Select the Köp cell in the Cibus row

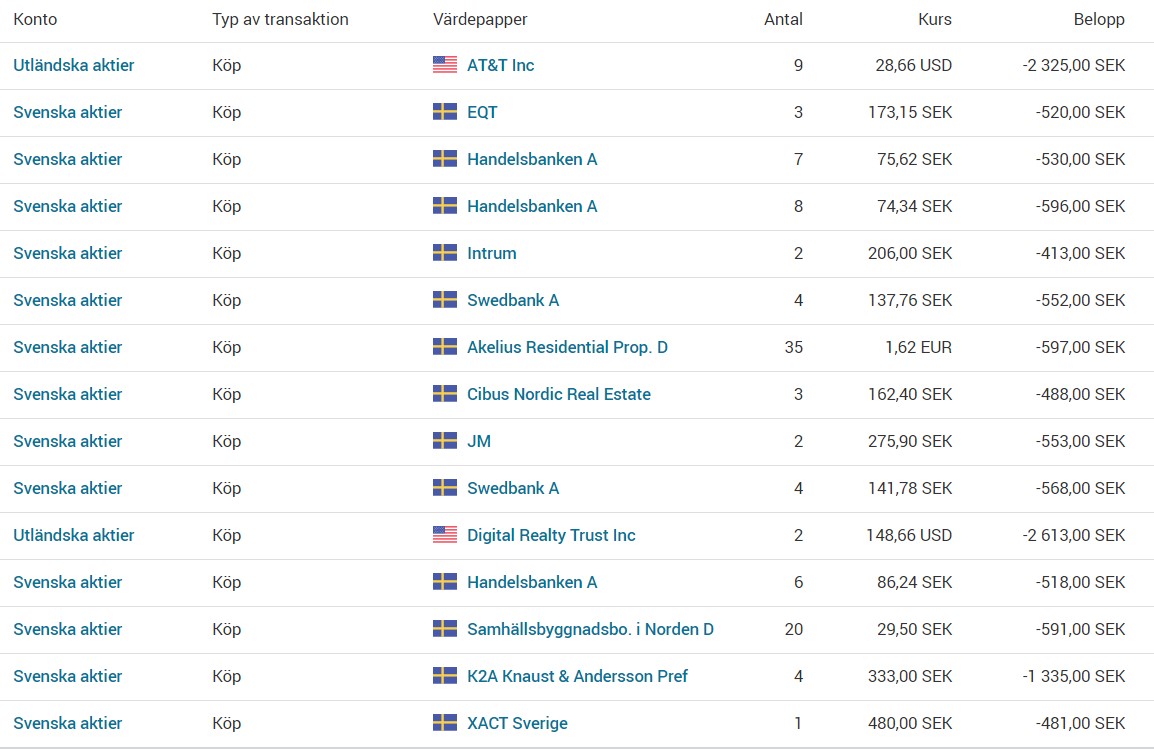[x=227, y=394]
